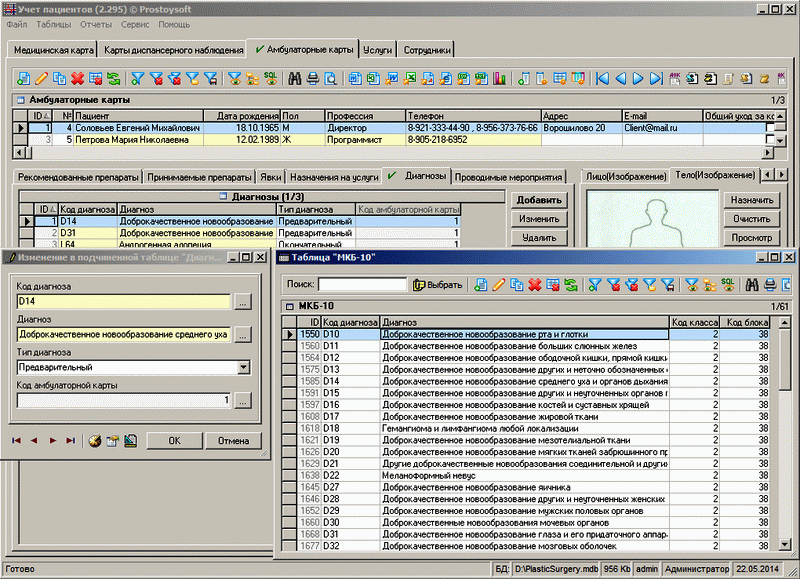Click the printer icon in the МКБ-10 toolbar
The height and width of the screenshot is (579, 800).
(770, 285)
